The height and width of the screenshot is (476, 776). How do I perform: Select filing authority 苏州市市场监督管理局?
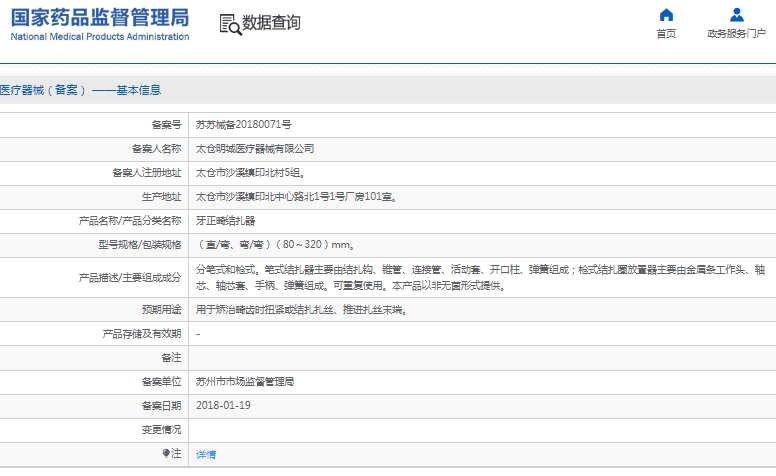(x=245, y=382)
